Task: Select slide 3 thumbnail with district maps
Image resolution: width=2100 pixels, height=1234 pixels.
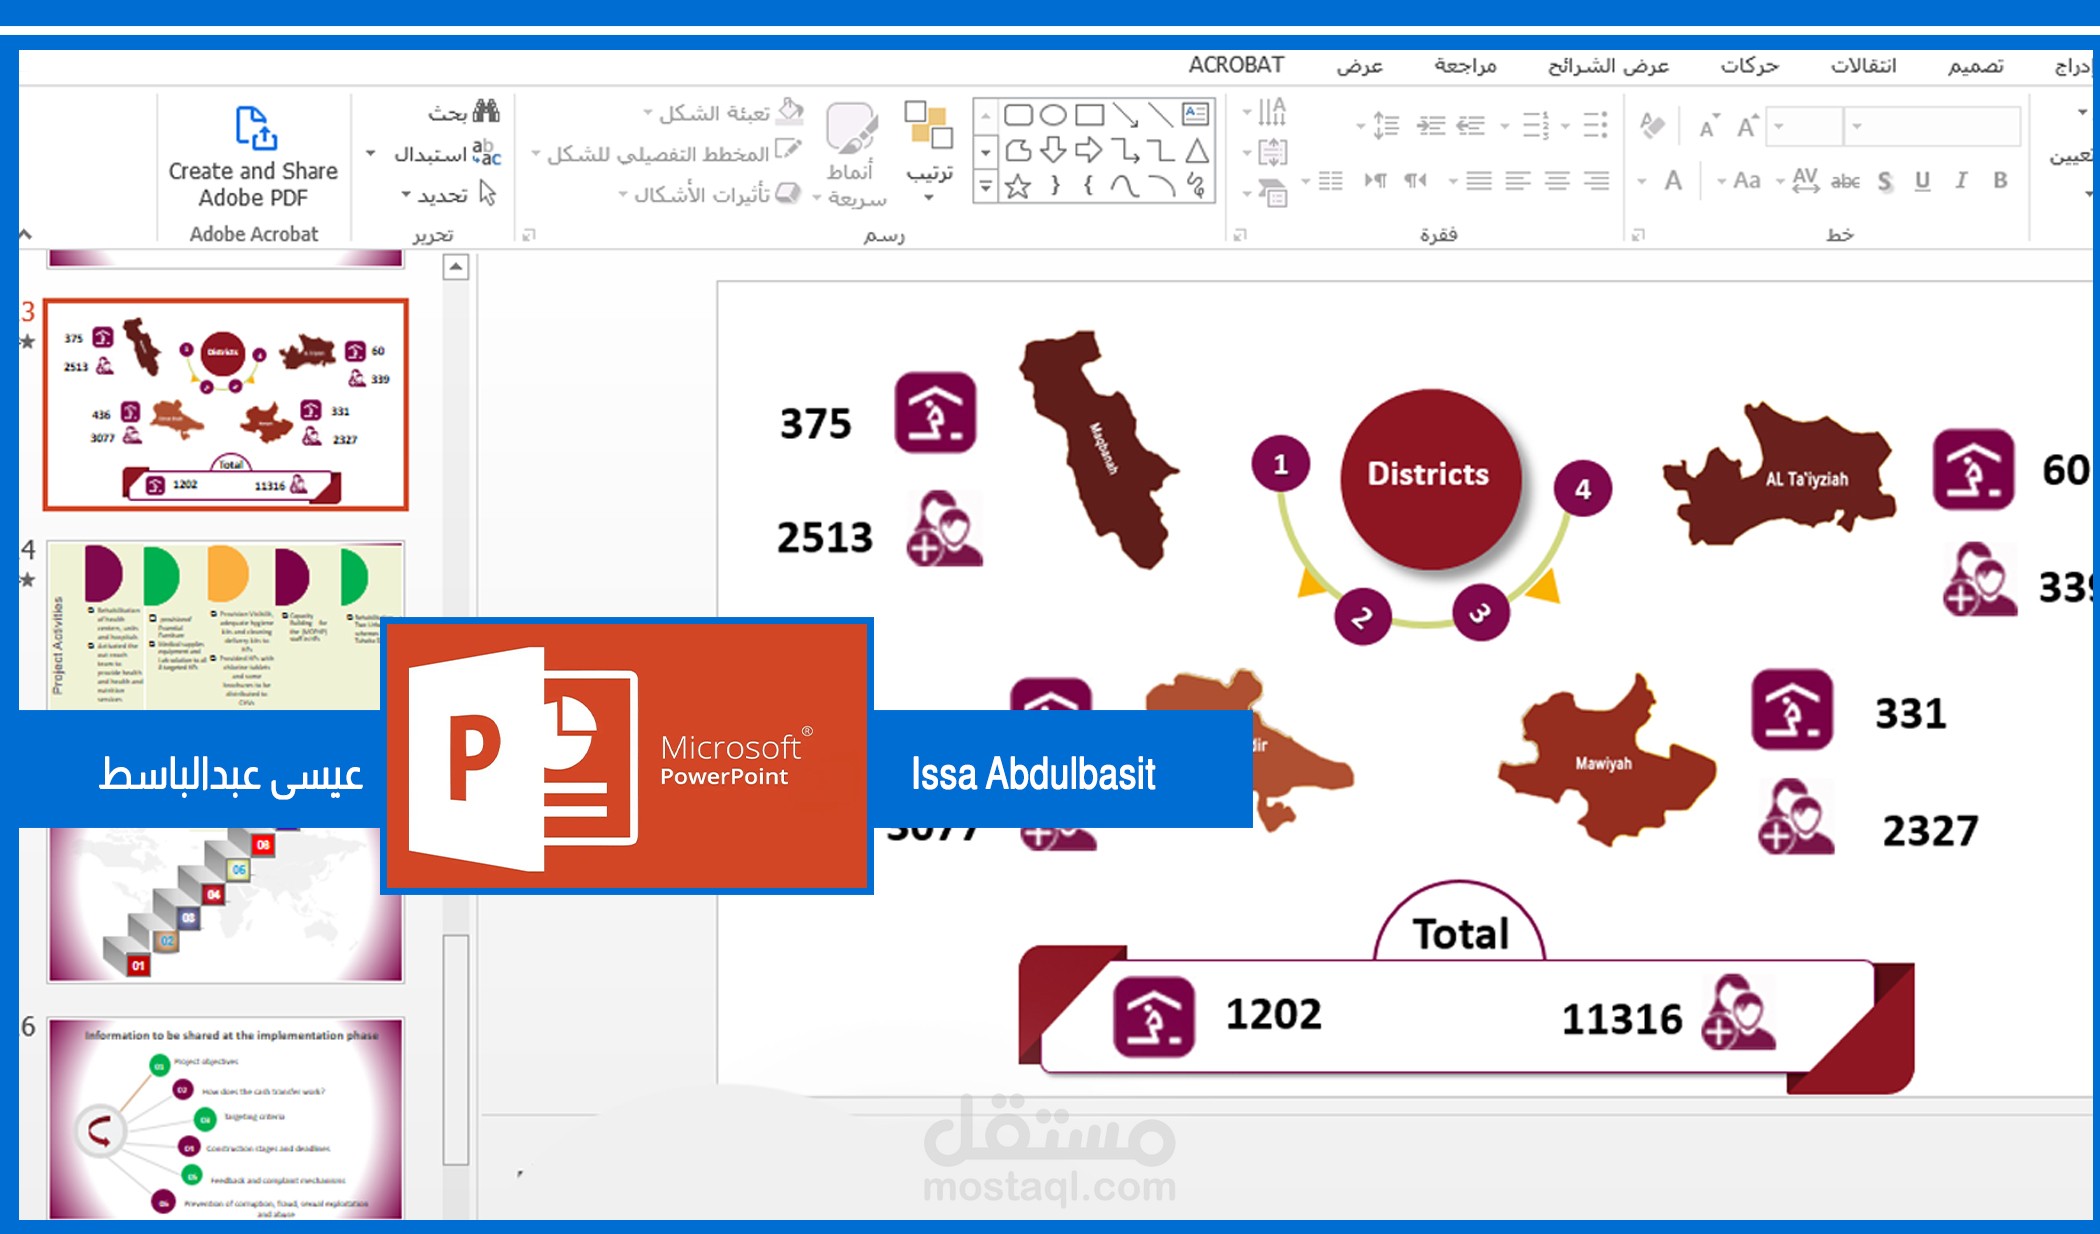Action: [226, 404]
